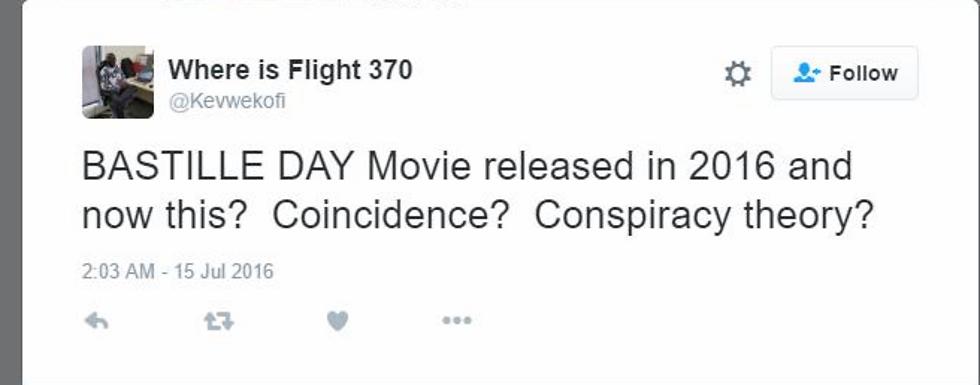Like the tweet with the heart icon
Viewport: 980px width, 385px height.
click(x=338, y=321)
